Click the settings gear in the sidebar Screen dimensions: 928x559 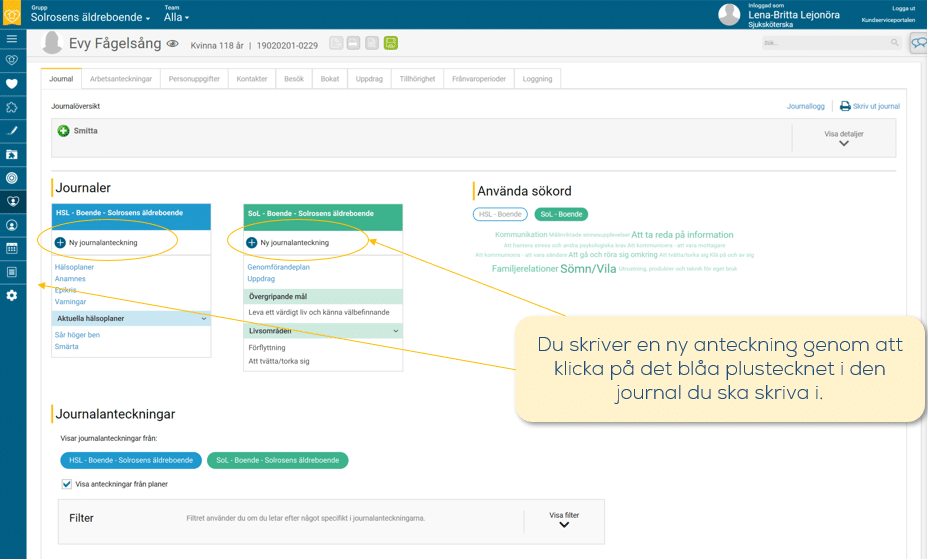[12, 295]
